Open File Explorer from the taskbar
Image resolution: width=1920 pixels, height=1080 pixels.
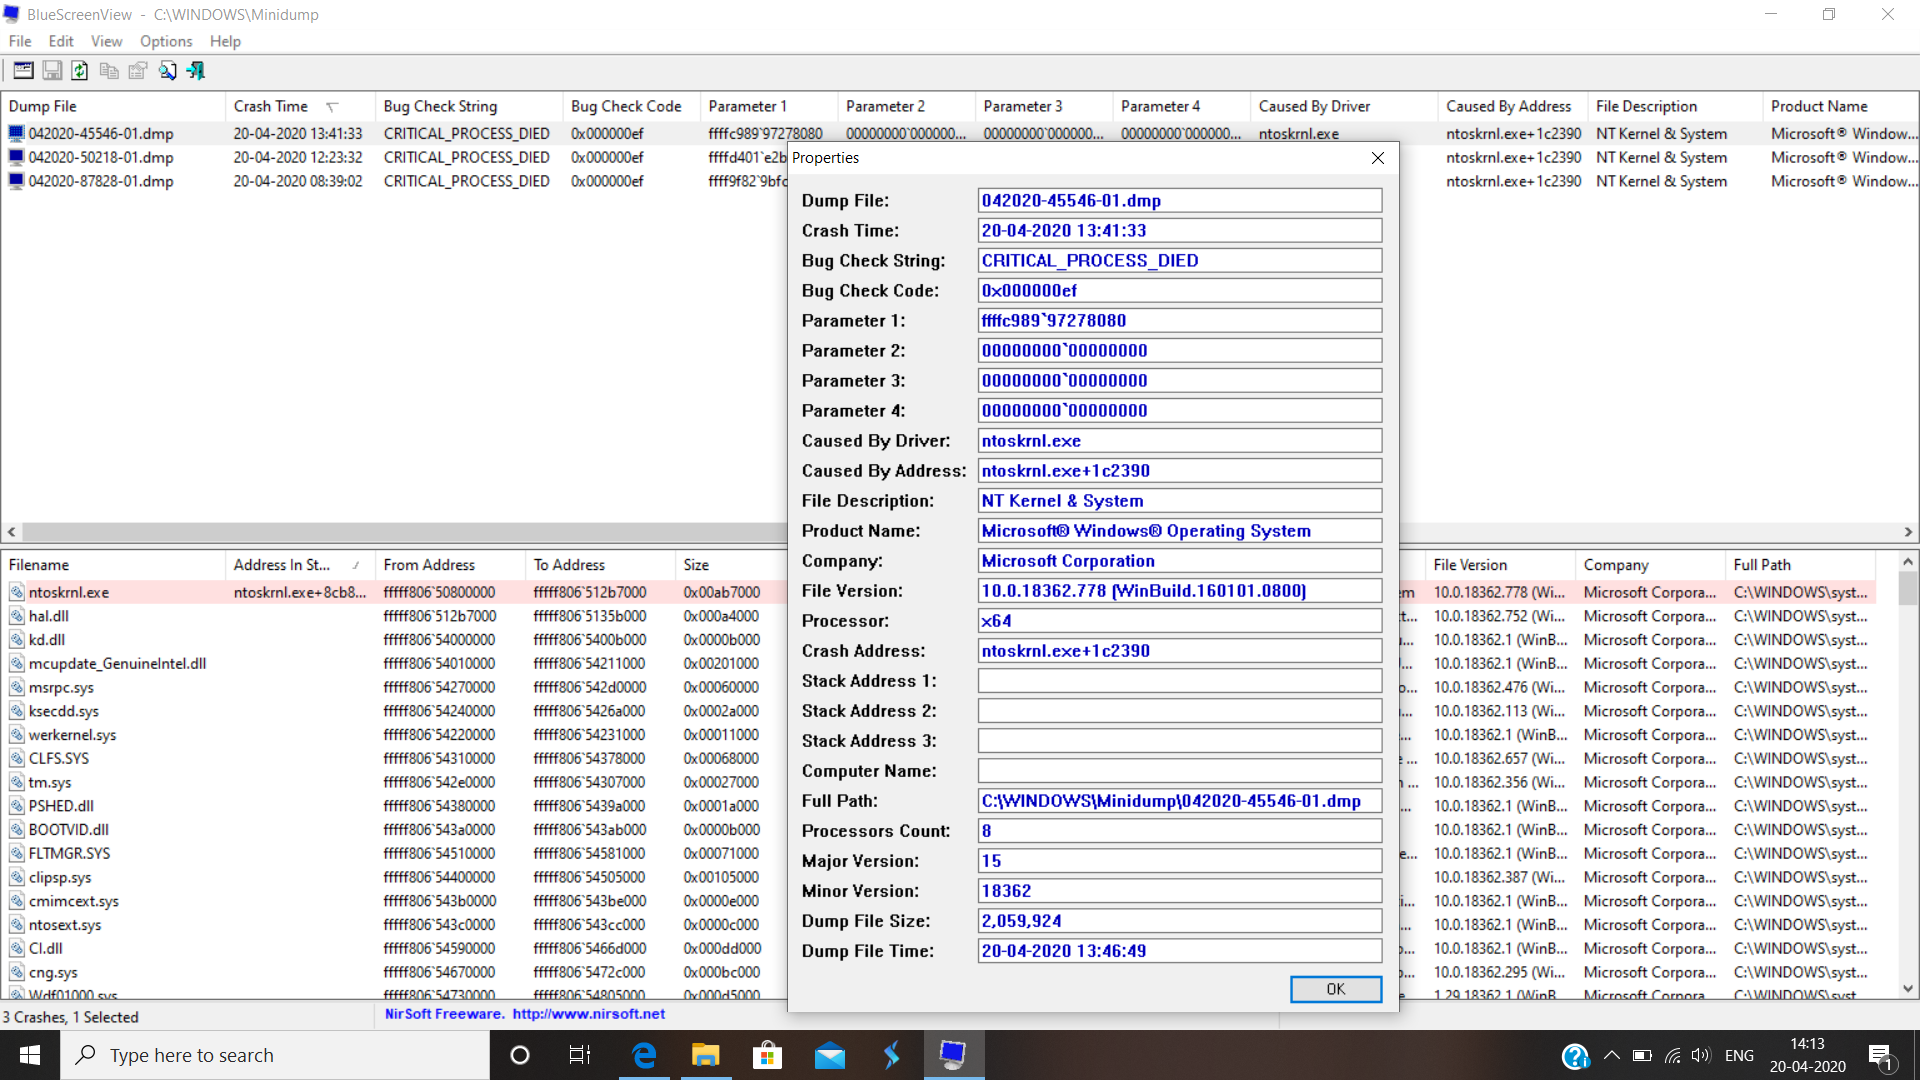point(706,1055)
